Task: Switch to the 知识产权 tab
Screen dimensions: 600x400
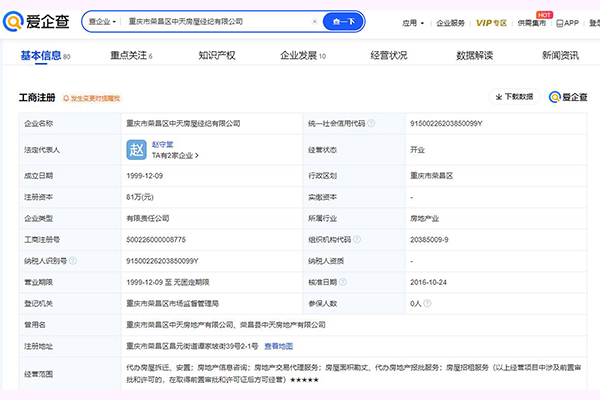Action: pyautogui.click(x=217, y=56)
